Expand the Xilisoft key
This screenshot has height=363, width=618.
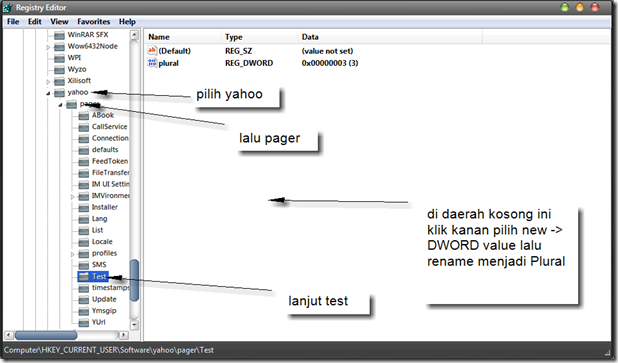(x=48, y=82)
